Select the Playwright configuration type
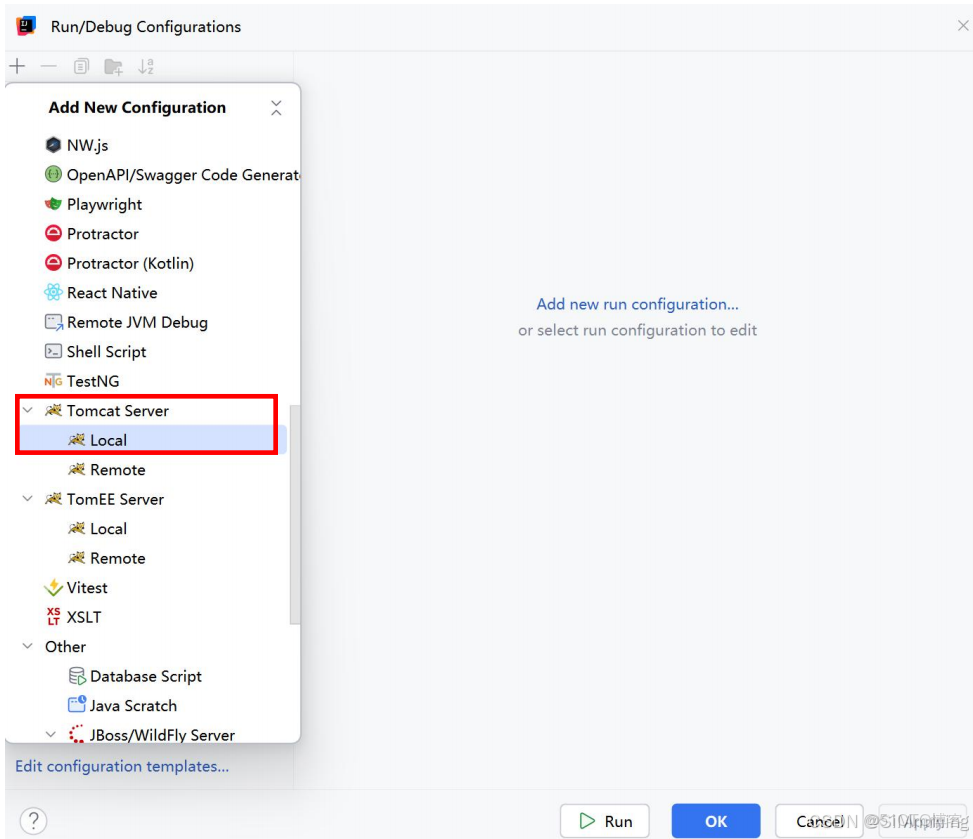Screen dimensions: 973x839 [x=103, y=204]
